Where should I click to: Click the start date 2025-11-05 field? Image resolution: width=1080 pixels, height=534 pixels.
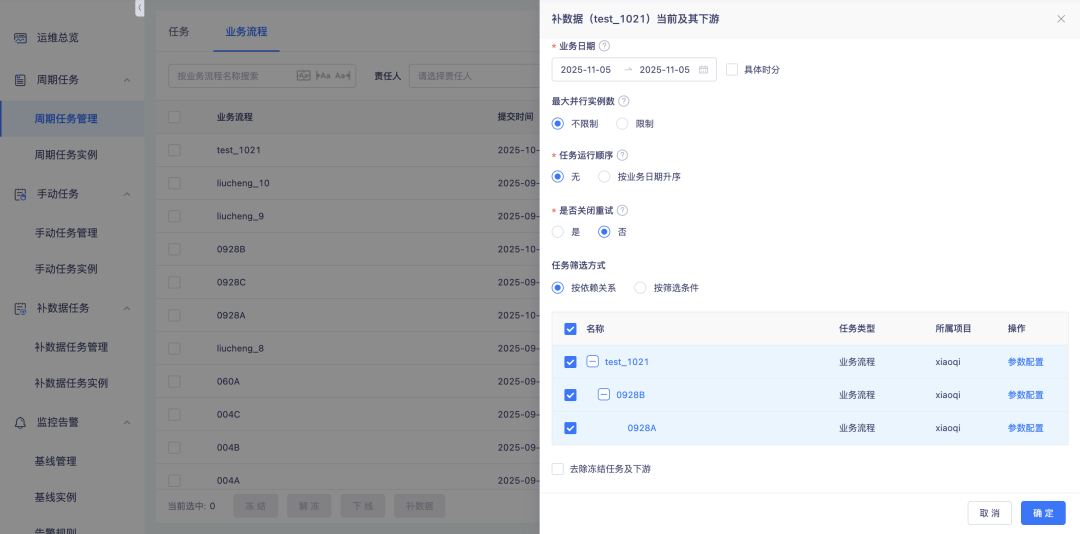click(x=585, y=70)
